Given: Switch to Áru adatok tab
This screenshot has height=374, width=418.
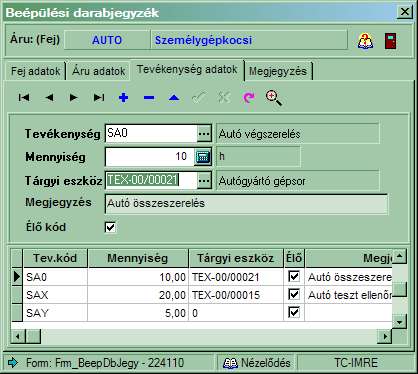Looking at the screenshot, I should [98, 71].
